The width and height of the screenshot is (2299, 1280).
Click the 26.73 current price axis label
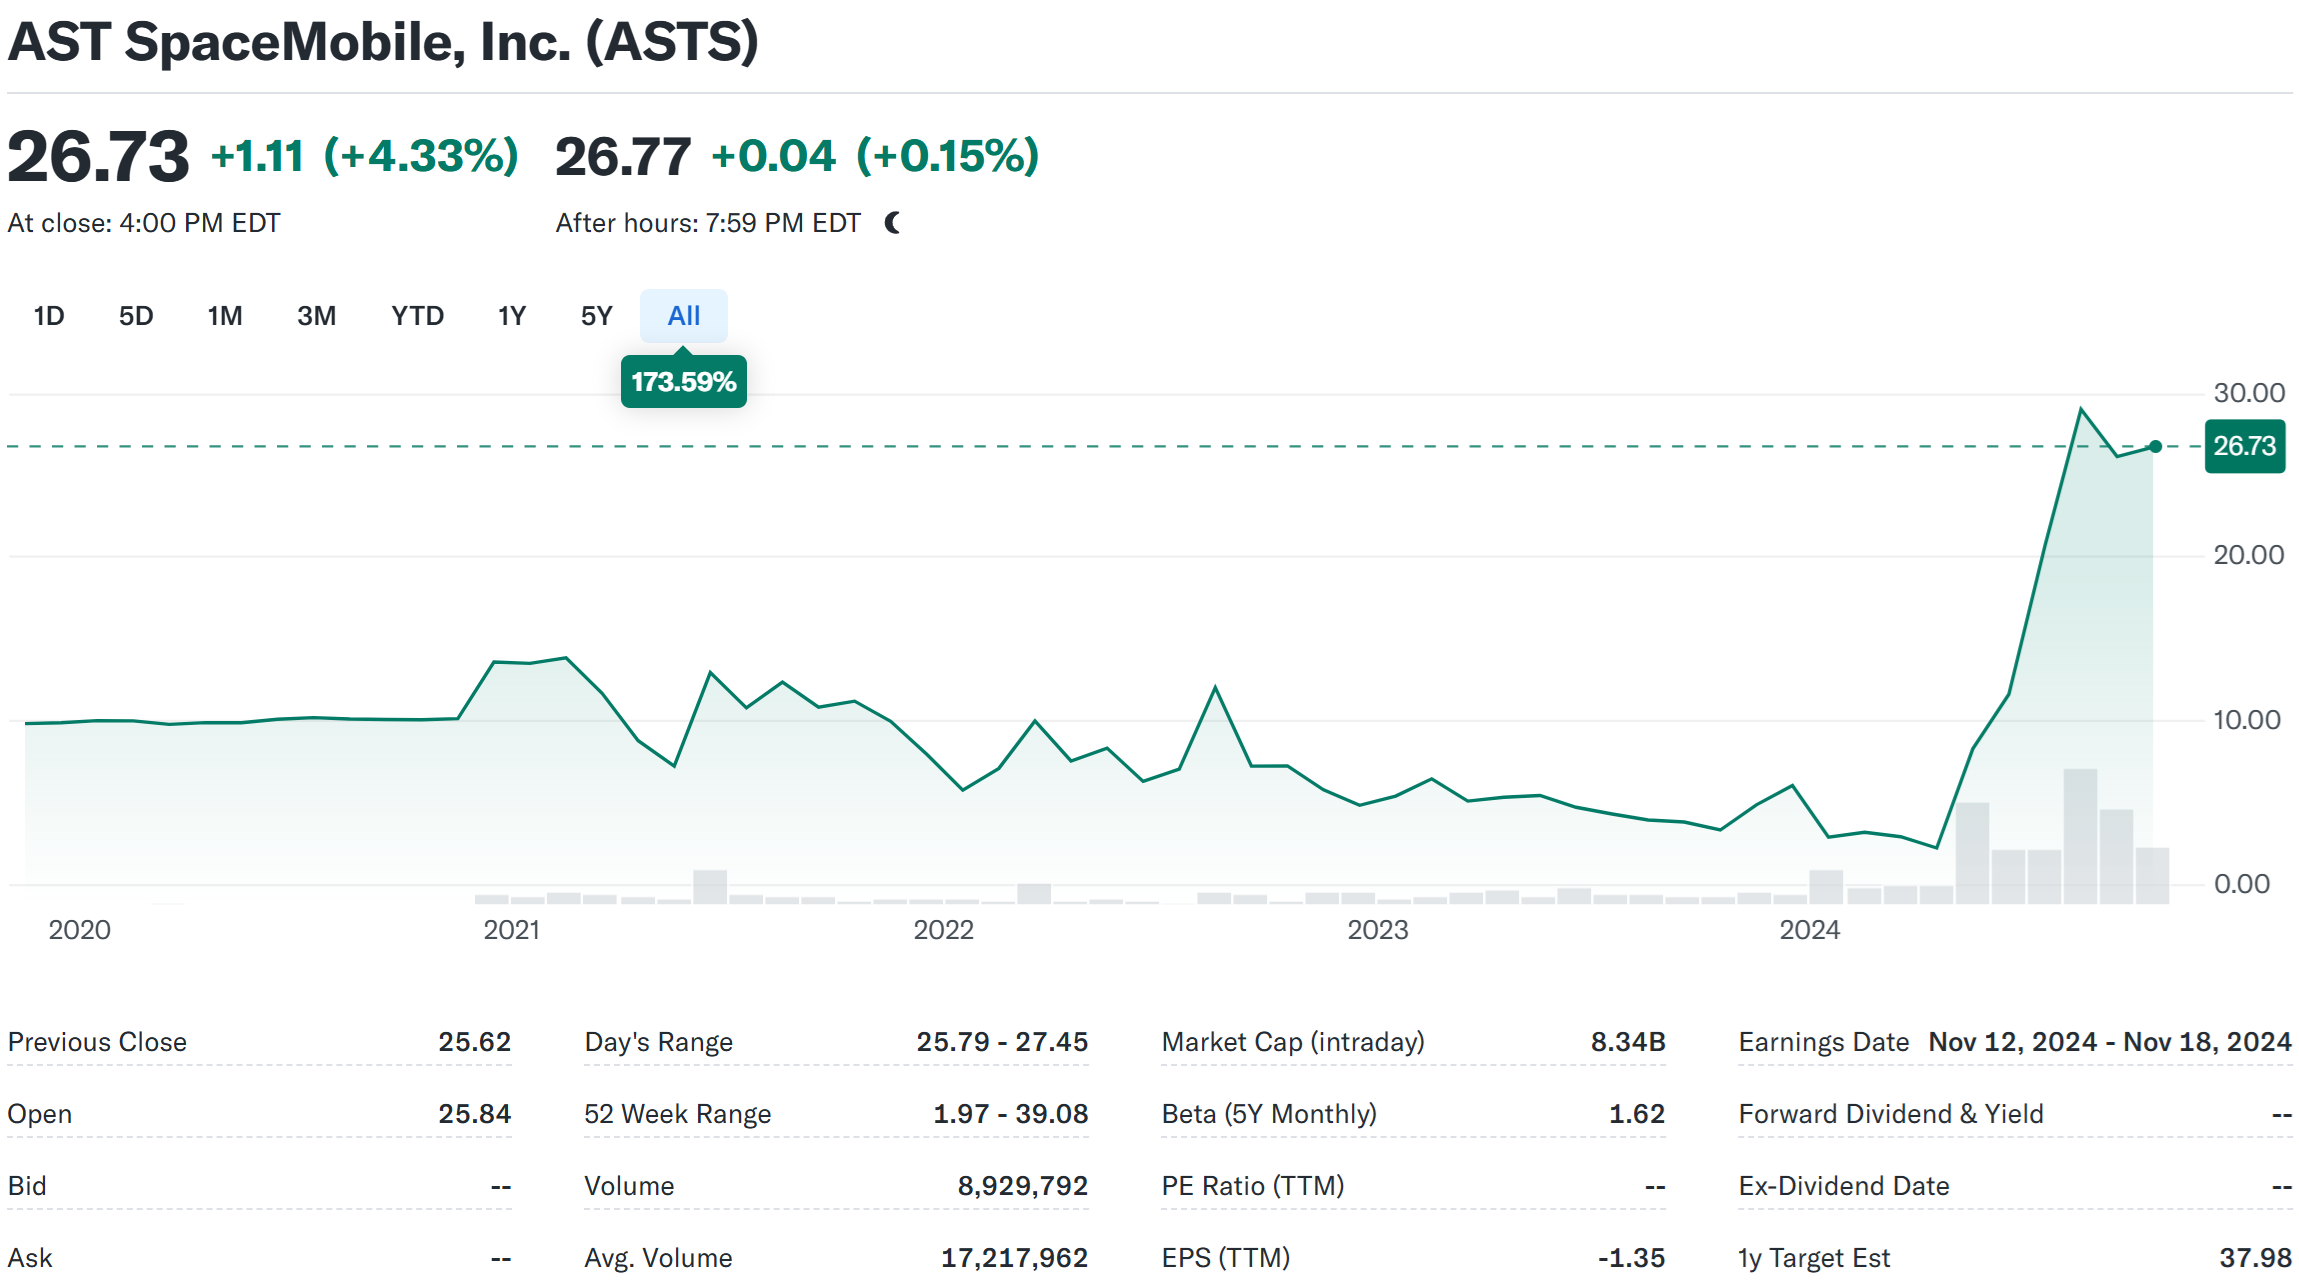pyautogui.click(x=2244, y=446)
